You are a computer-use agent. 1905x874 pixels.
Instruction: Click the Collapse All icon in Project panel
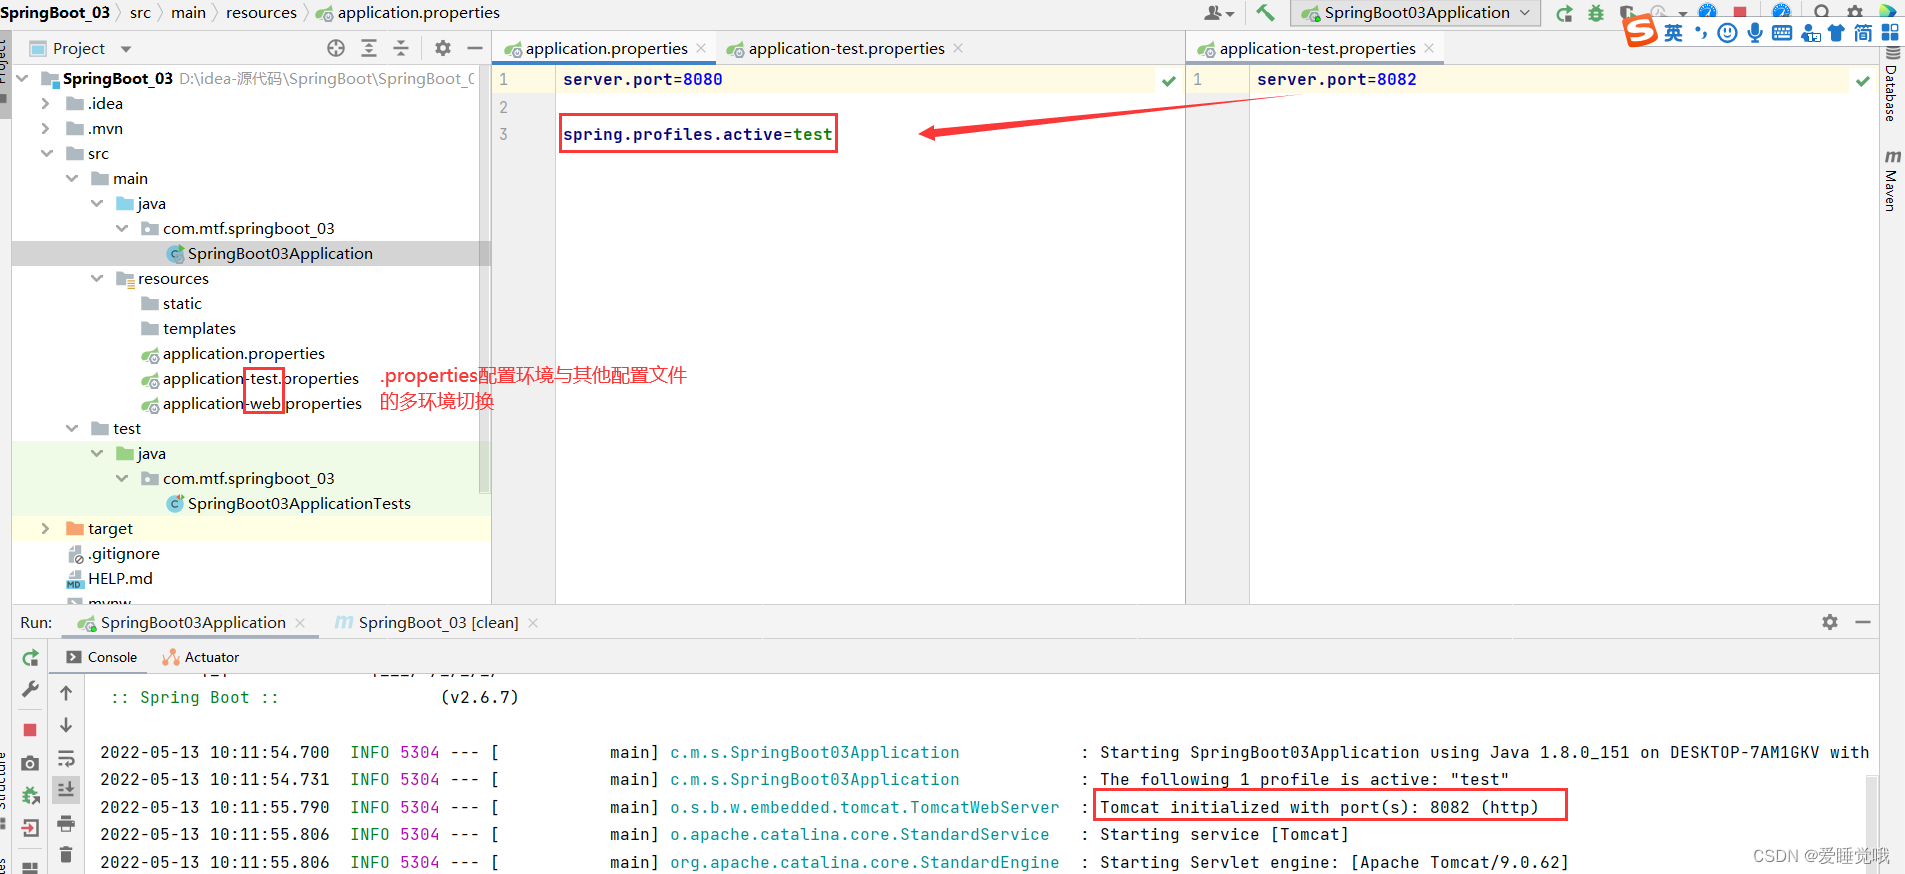click(x=401, y=48)
